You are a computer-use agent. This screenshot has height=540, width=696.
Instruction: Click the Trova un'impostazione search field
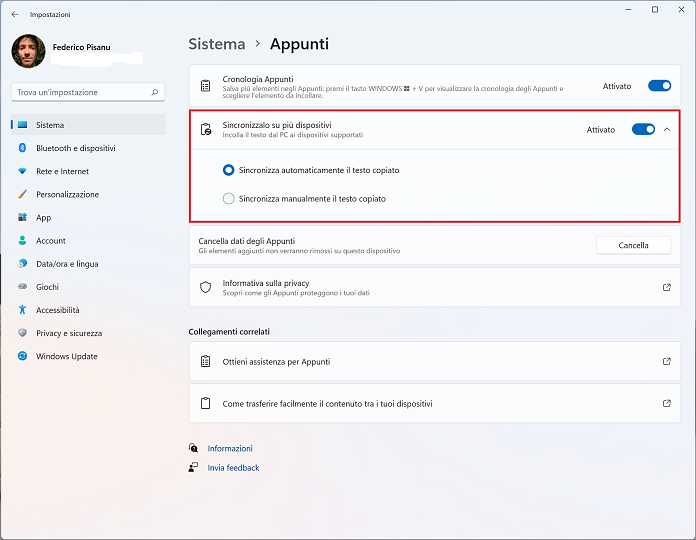(80, 92)
